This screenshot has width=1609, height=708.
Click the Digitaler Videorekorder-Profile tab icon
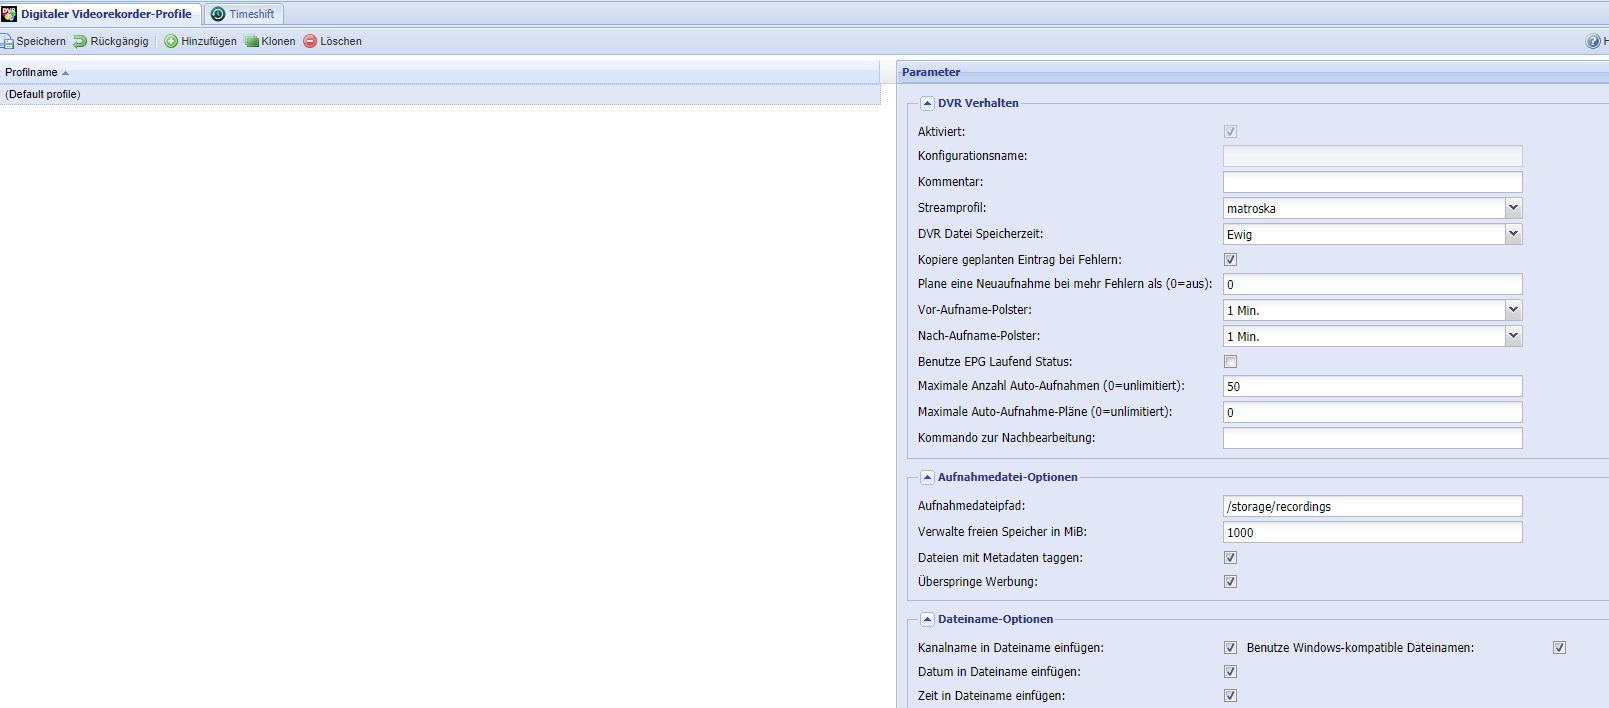(9, 14)
